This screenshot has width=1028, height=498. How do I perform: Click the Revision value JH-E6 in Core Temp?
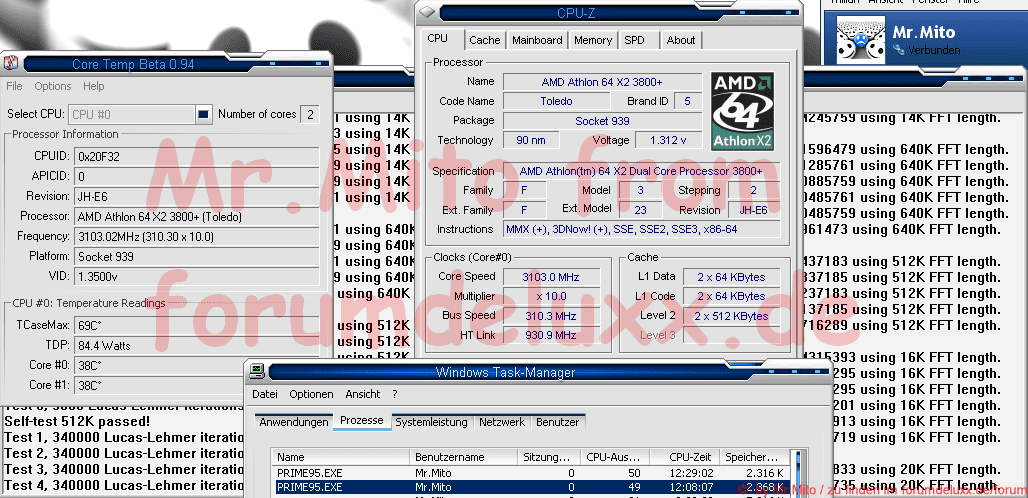197,196
